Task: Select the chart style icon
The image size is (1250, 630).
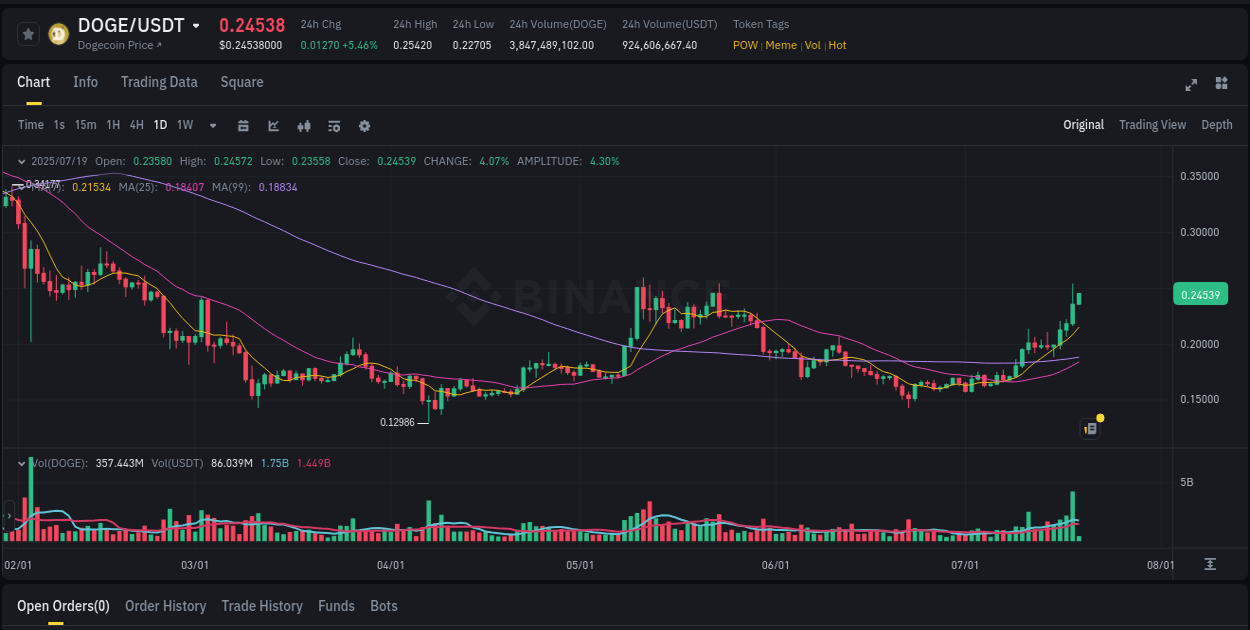Action: tap(272, 126)
